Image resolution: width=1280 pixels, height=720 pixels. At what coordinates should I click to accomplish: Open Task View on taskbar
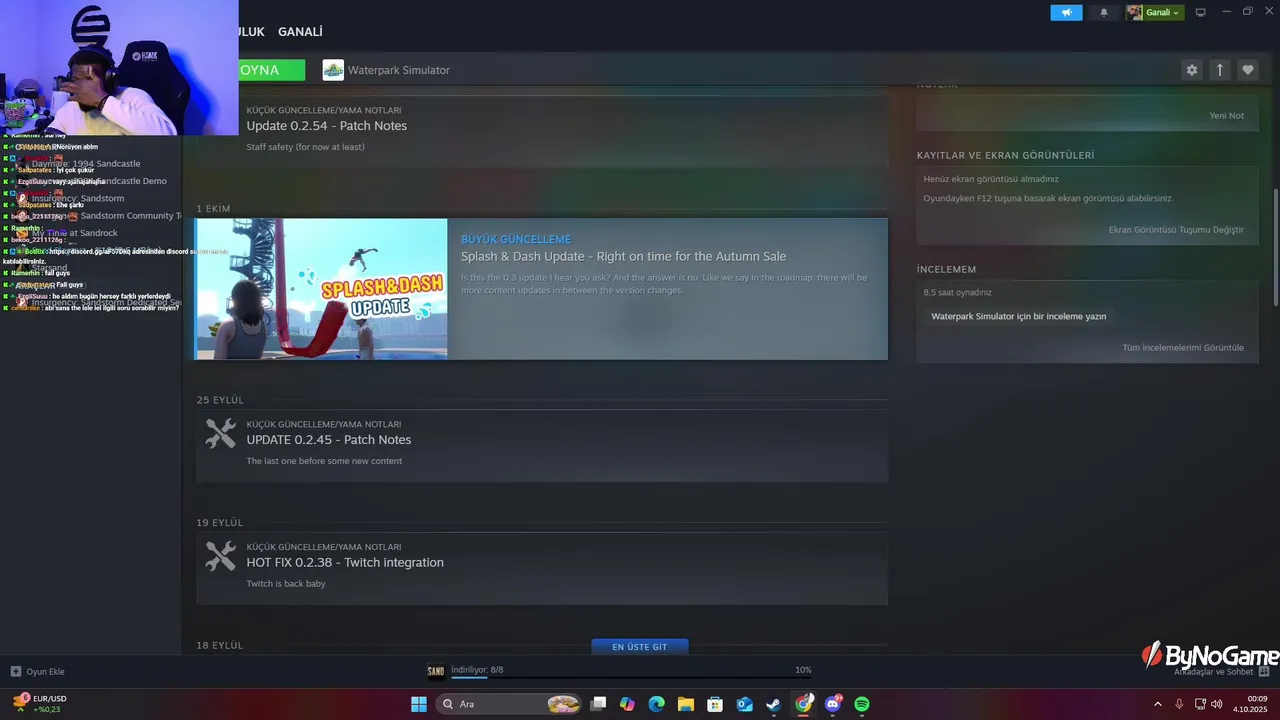[598, 704]
